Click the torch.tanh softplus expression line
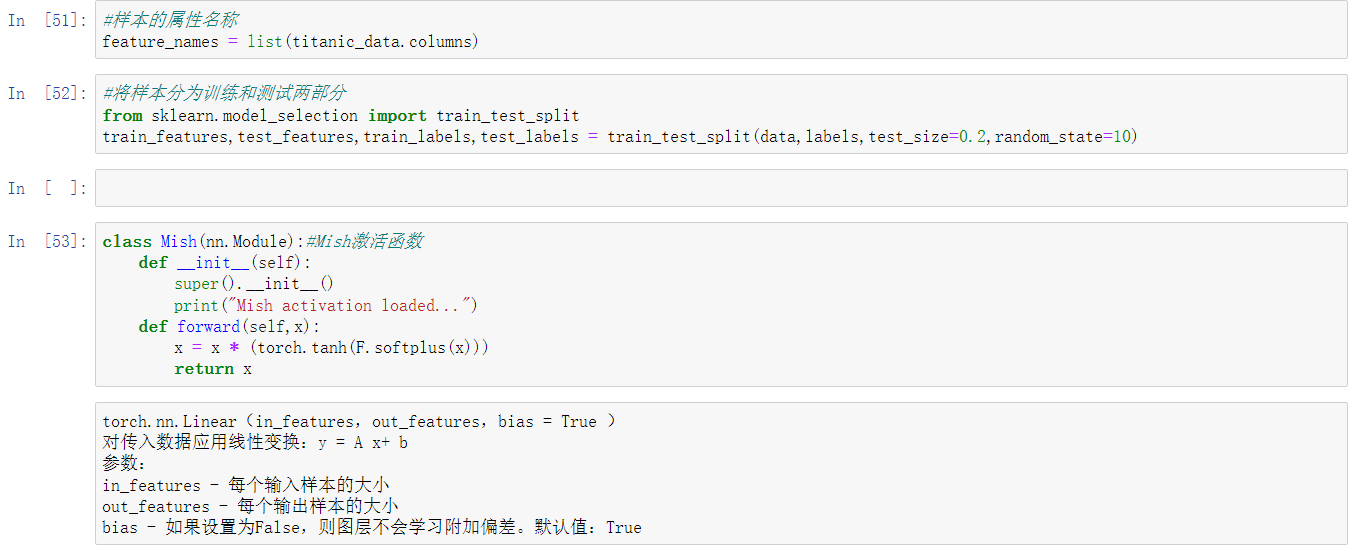The image size is (1356, 556). point(331,347)
